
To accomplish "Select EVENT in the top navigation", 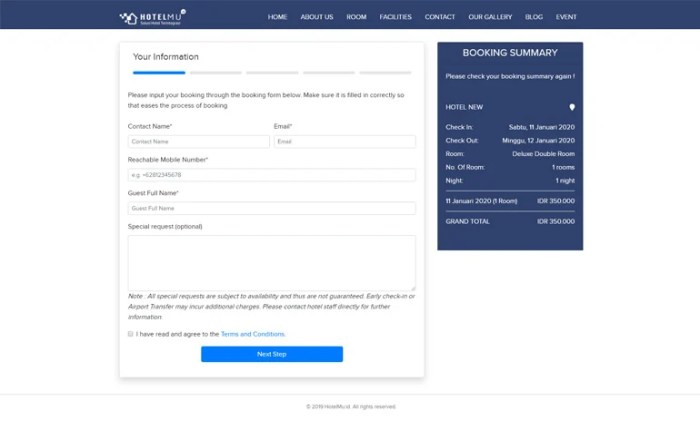I will click(566, 17).
